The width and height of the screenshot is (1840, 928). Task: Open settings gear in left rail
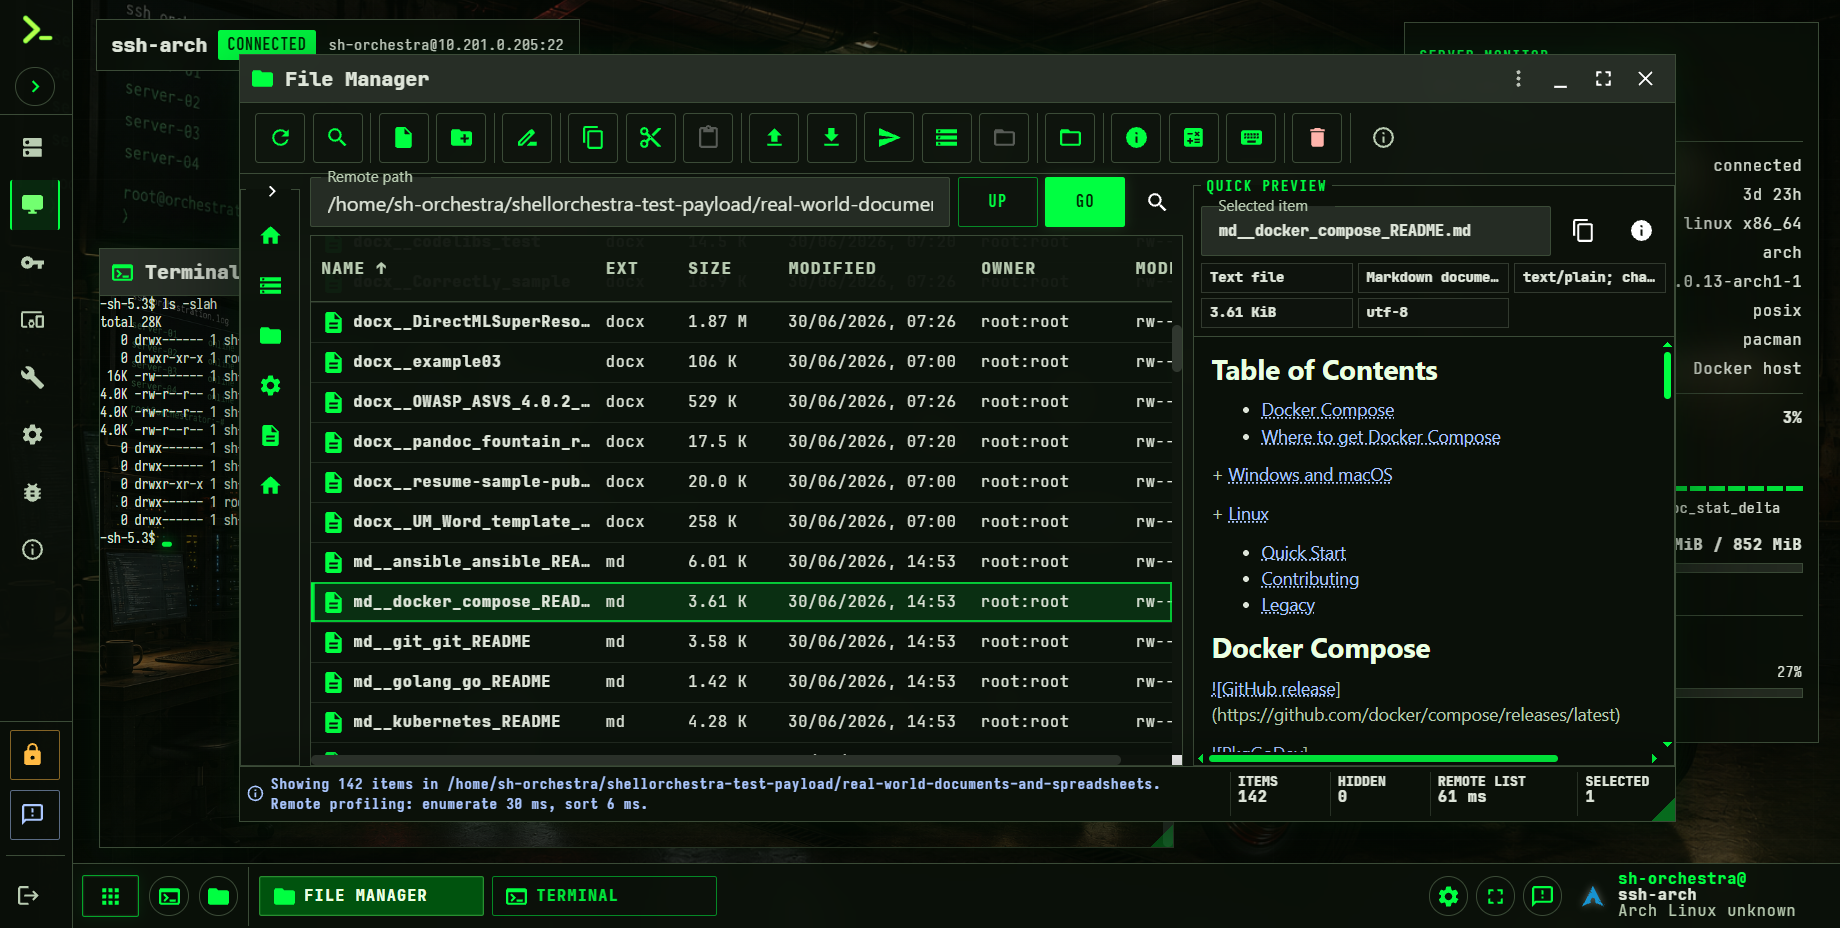[x=32, y=434]
